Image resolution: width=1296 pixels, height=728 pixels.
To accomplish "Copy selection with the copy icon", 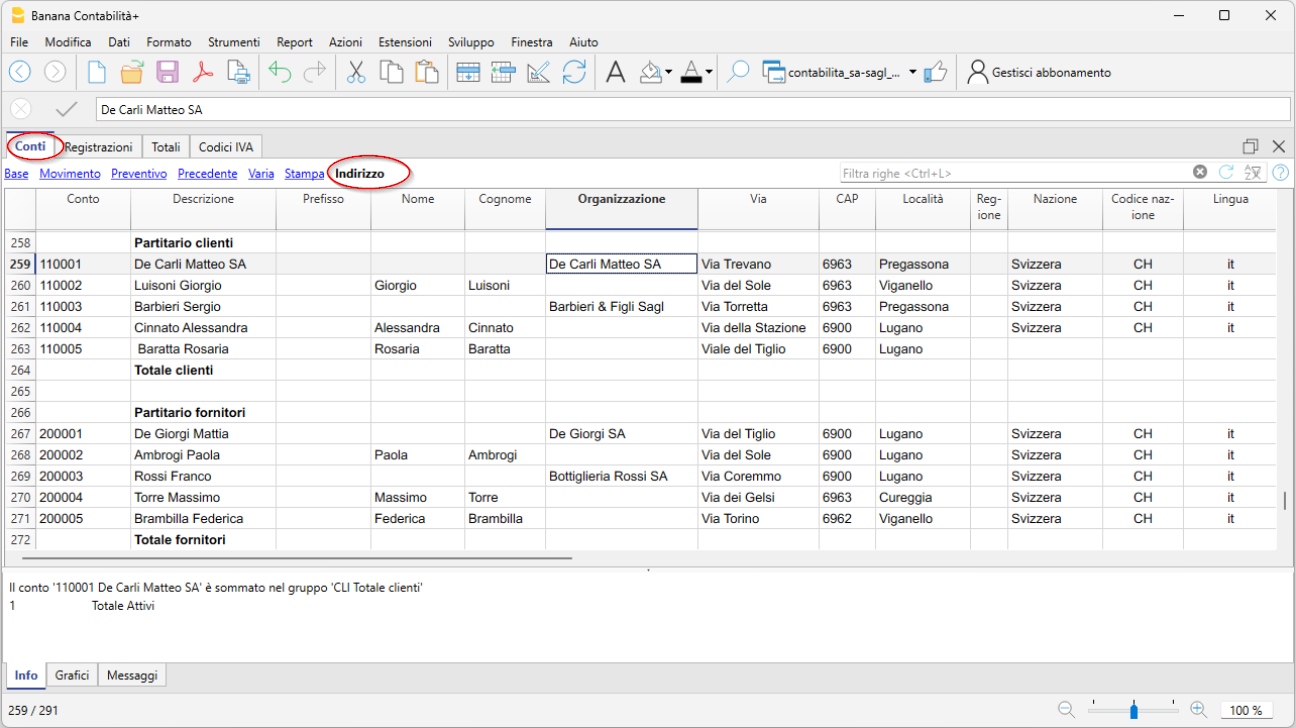I will point(391,72).
